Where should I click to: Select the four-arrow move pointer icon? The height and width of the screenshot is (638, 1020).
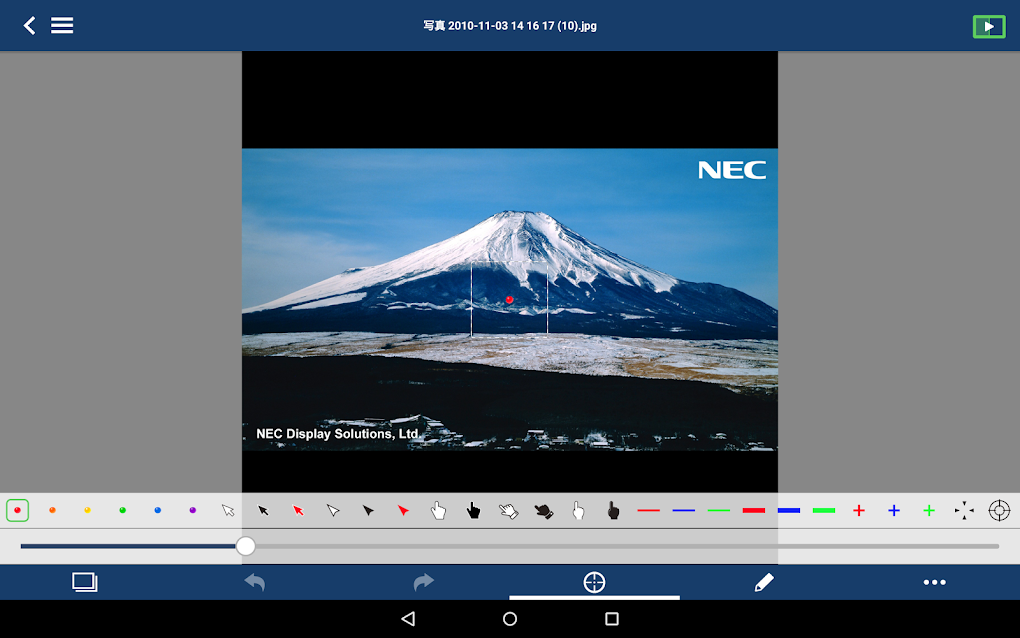coord(963,510)
